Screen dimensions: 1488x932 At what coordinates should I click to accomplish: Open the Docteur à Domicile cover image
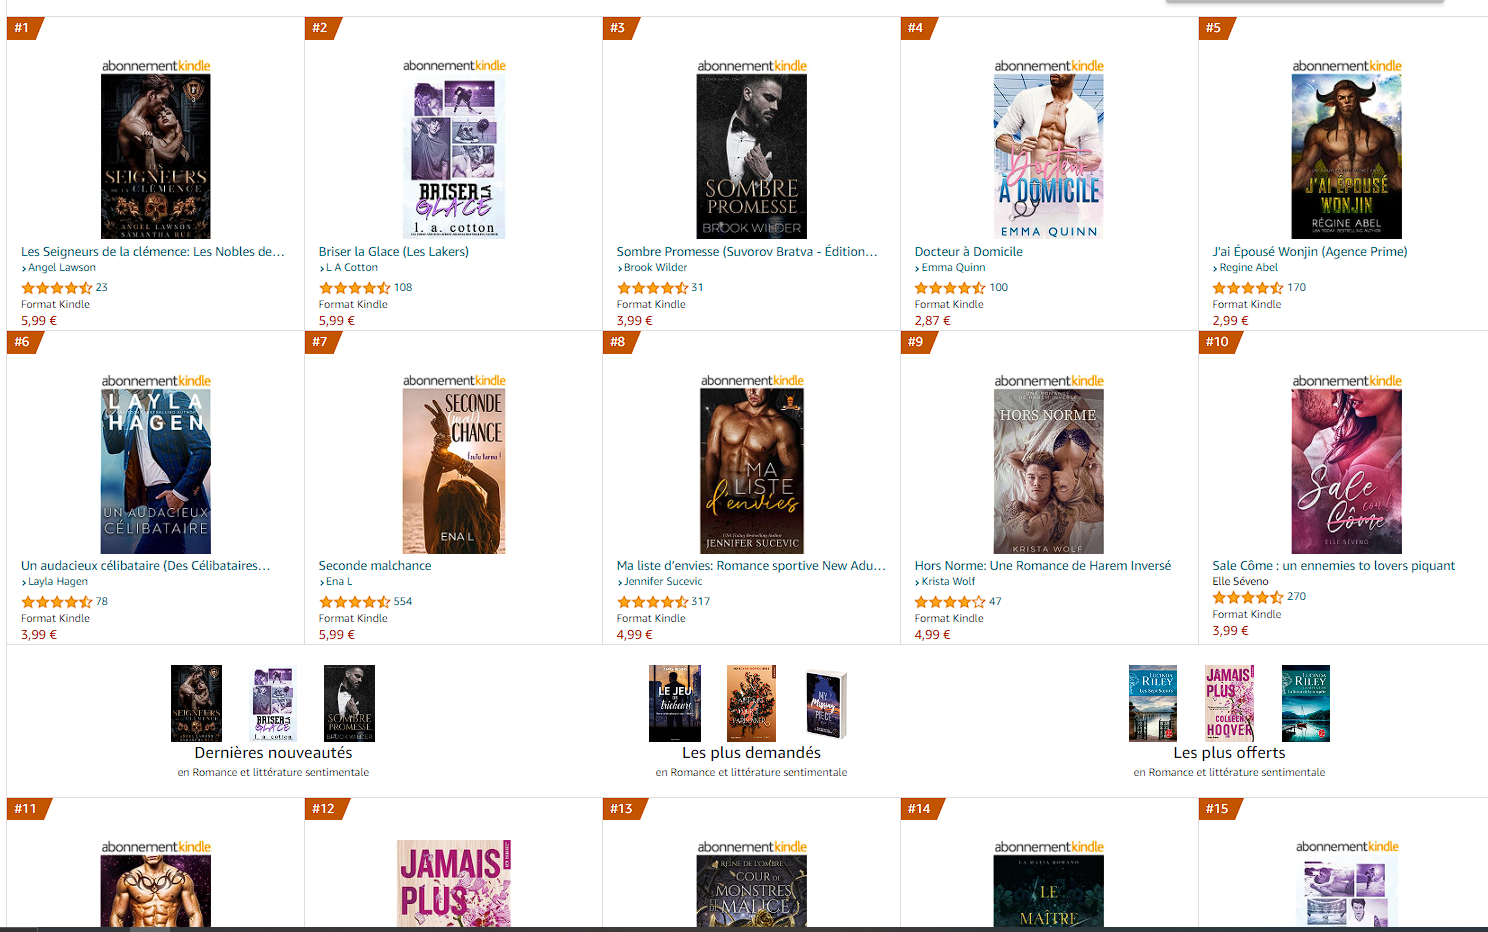1049,156
